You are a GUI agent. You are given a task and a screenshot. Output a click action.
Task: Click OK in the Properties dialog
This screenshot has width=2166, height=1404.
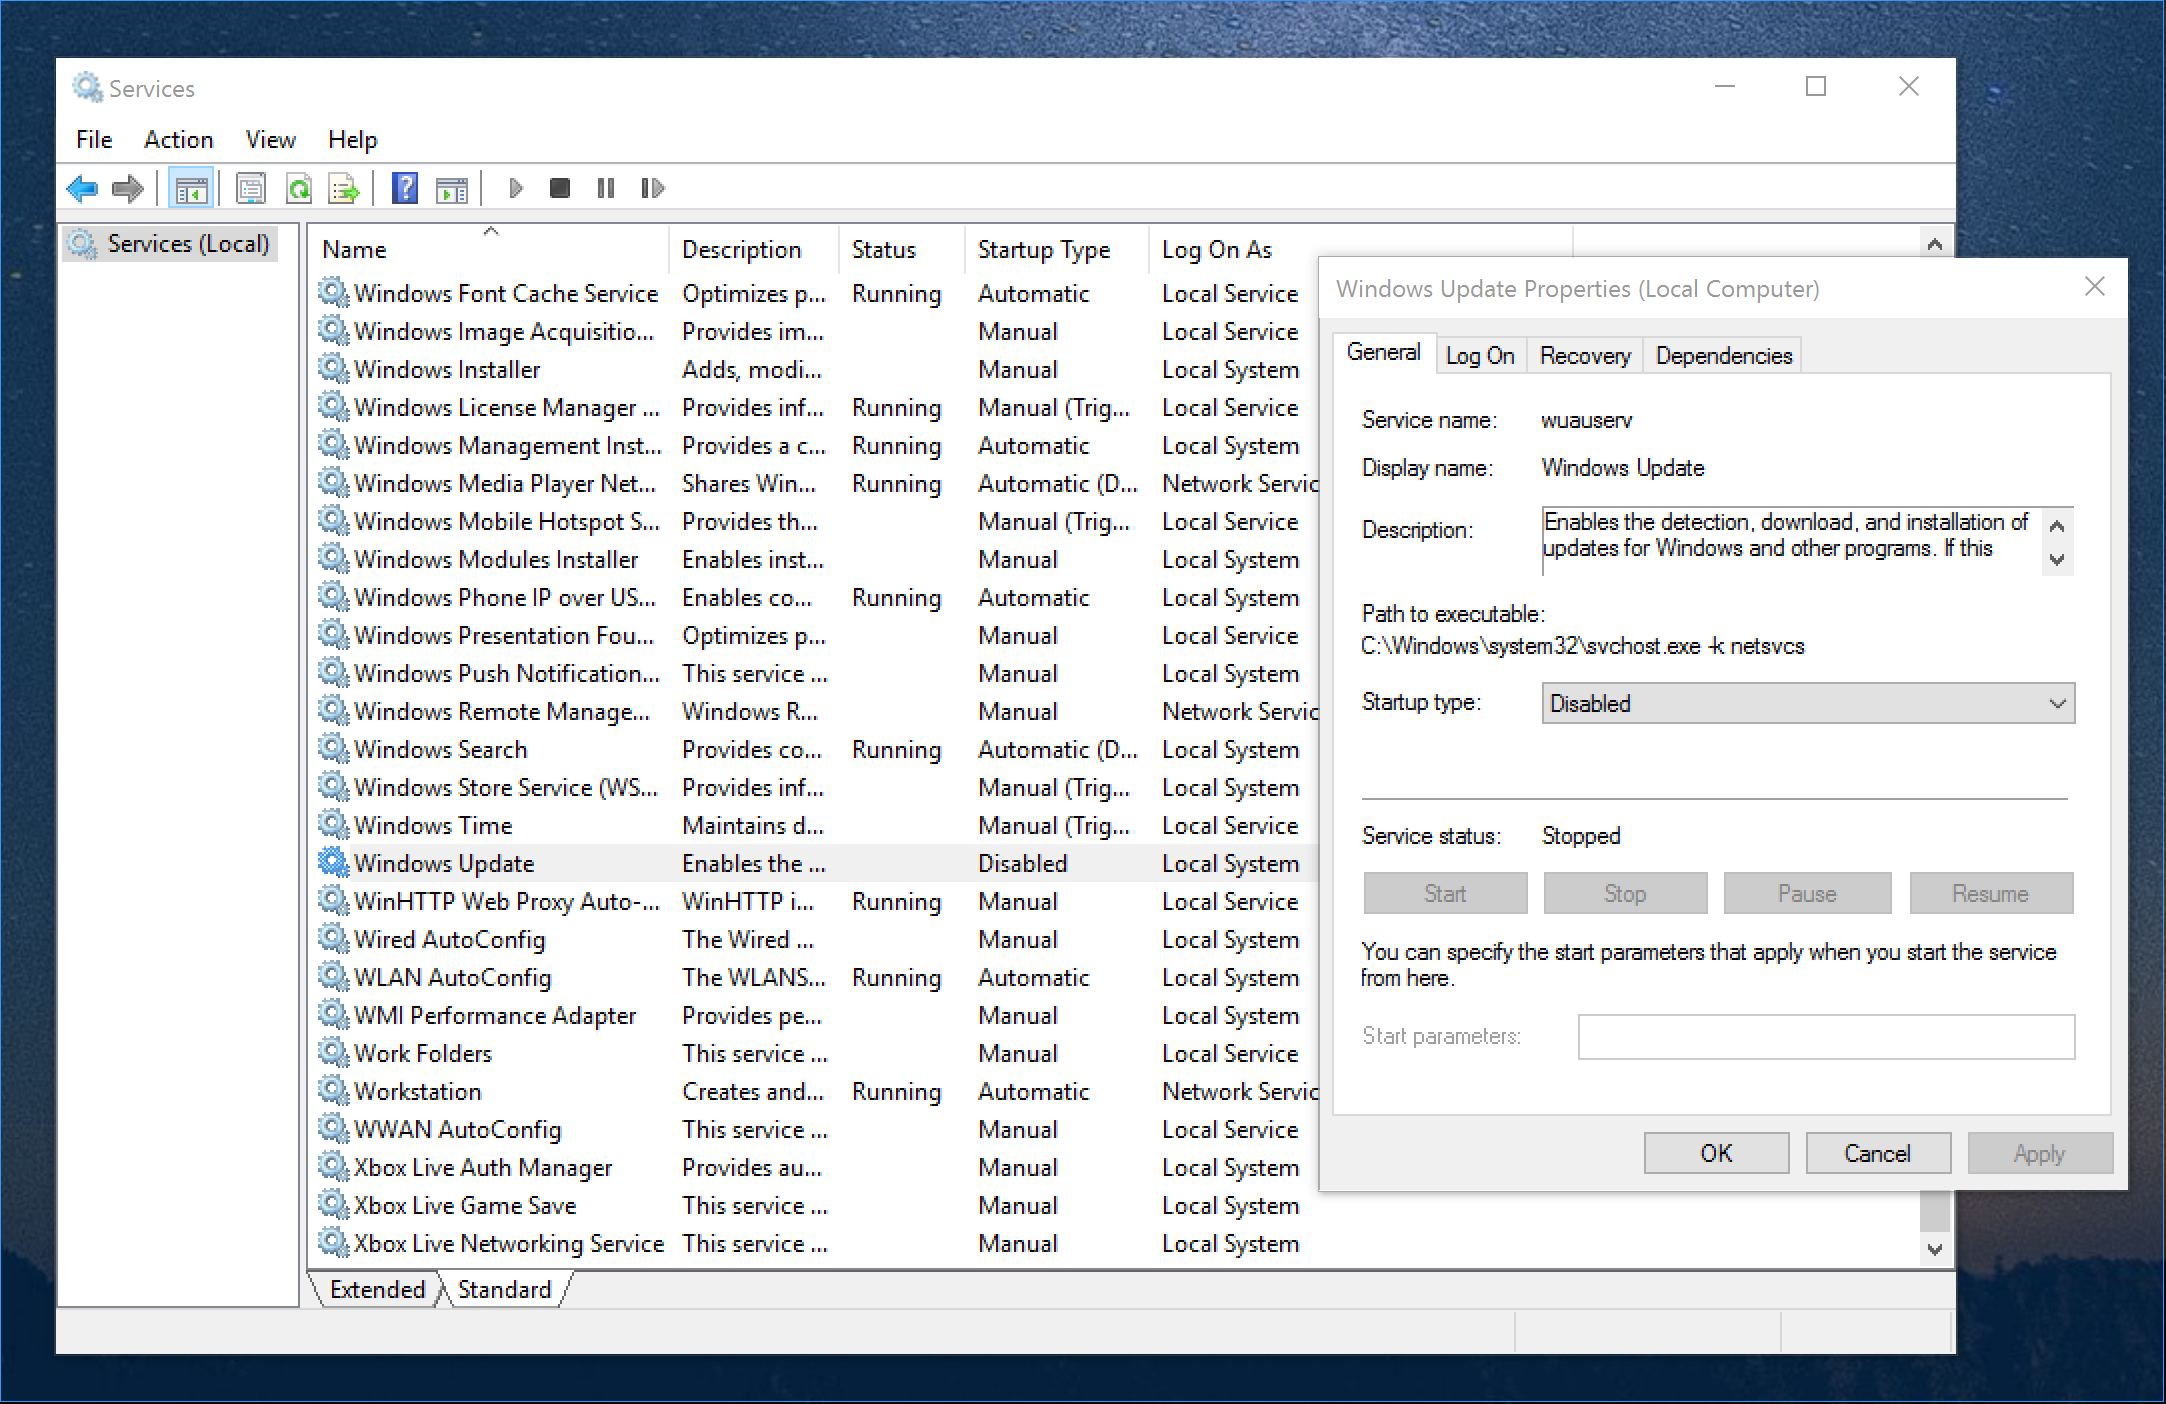tap(1716, 1153)
